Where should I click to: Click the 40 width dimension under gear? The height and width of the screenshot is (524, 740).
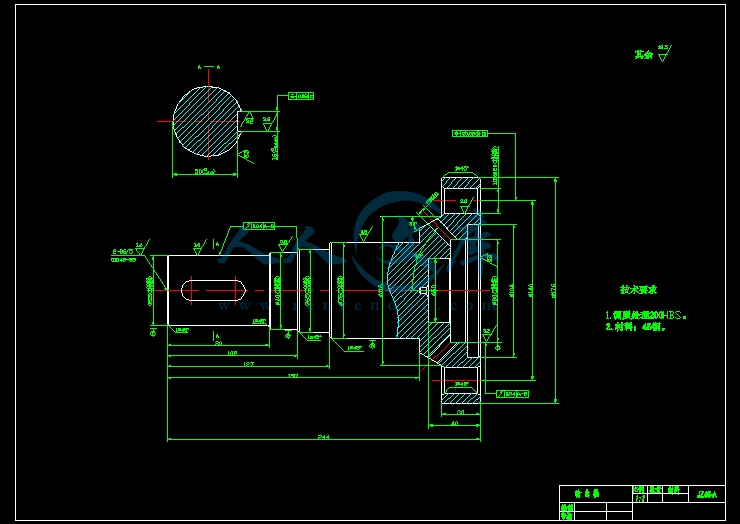(454, 424)
